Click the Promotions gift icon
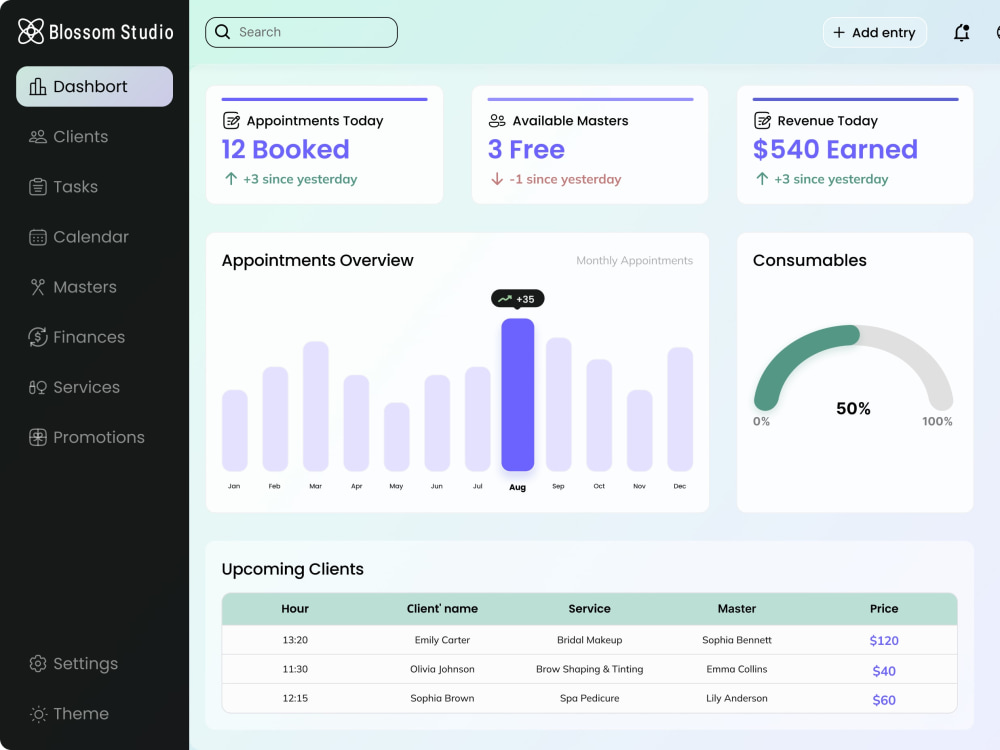This screenshot has width=1000, height=750. pos(38,437)
